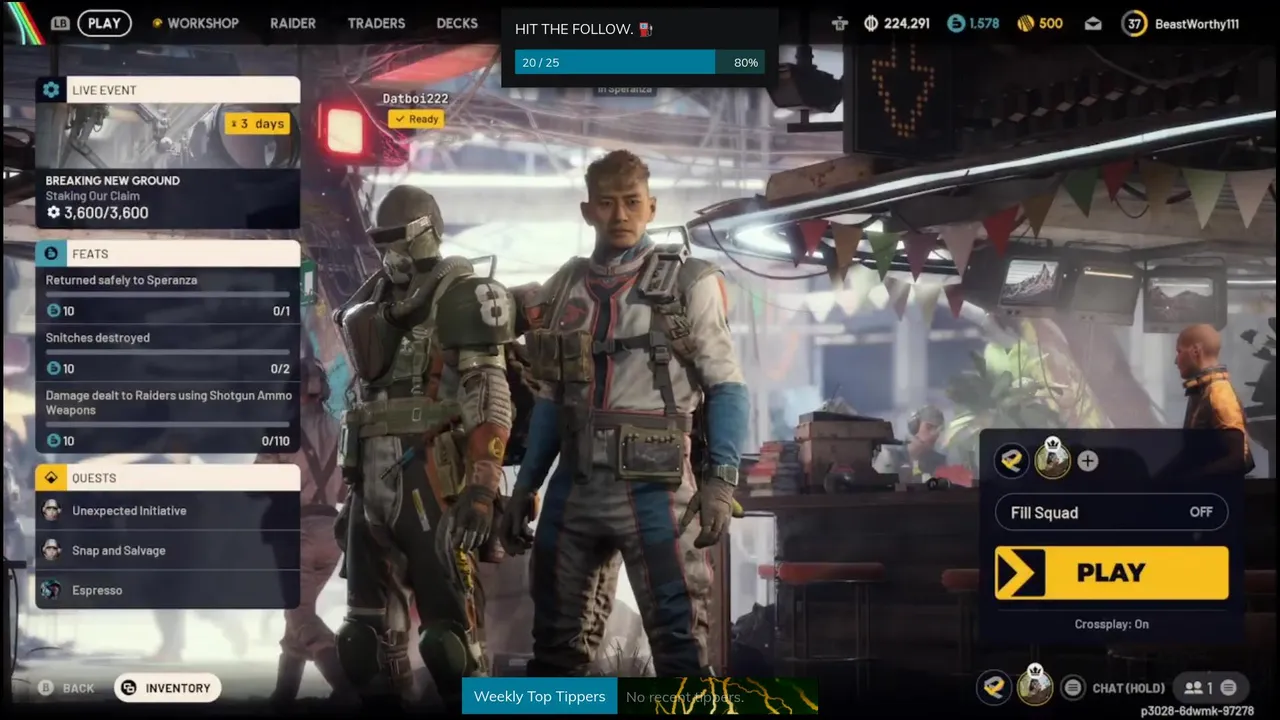Viewport: 1280px width, 720px height.
Task: Click the shop stand icon in top bar
Action: [840, 23]
